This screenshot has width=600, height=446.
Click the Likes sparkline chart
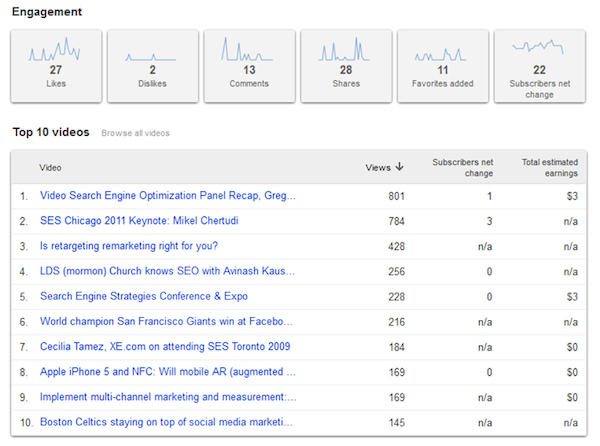pyautogui.click(x=54, y=49)
